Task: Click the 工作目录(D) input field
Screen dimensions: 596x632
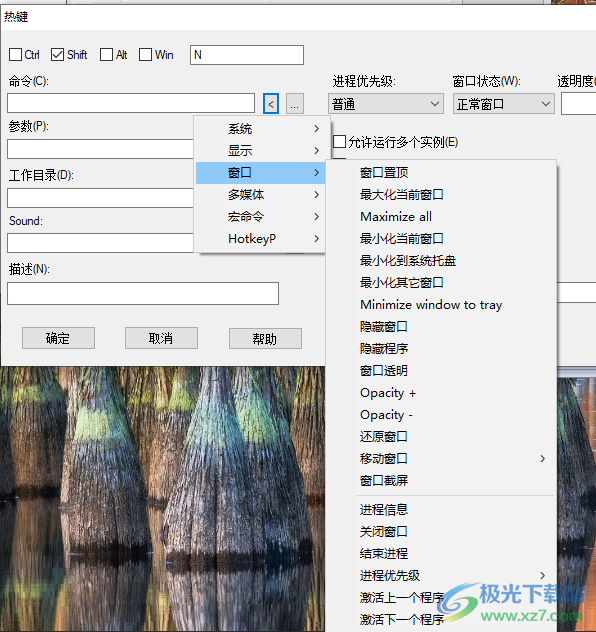Action: (x=100, y=198)
